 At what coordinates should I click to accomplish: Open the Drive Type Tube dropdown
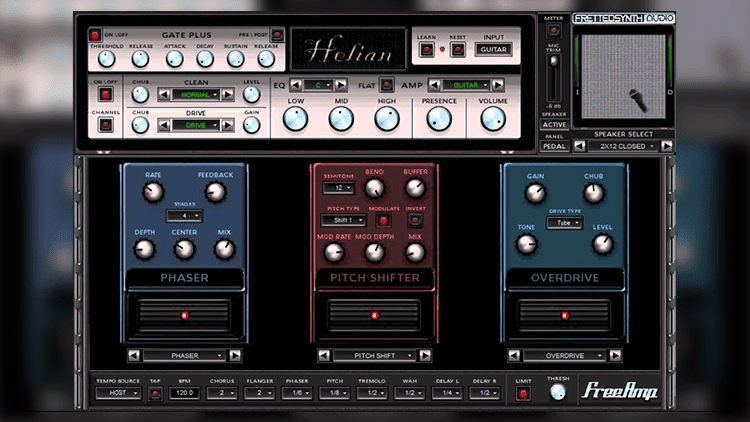coord(564,222)
